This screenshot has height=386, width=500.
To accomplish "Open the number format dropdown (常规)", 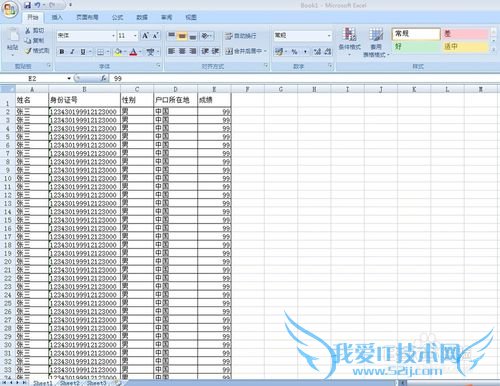I will click(x=329, y=35).
